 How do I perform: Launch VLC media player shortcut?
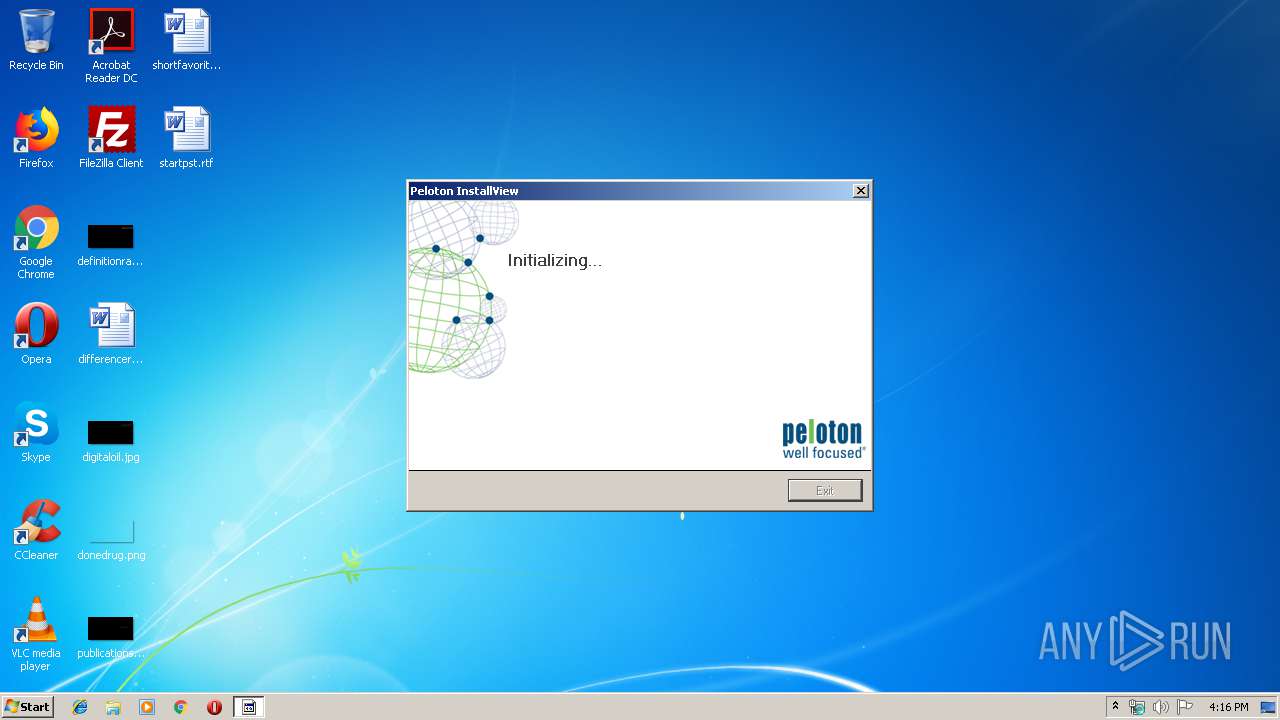point(36,634)
